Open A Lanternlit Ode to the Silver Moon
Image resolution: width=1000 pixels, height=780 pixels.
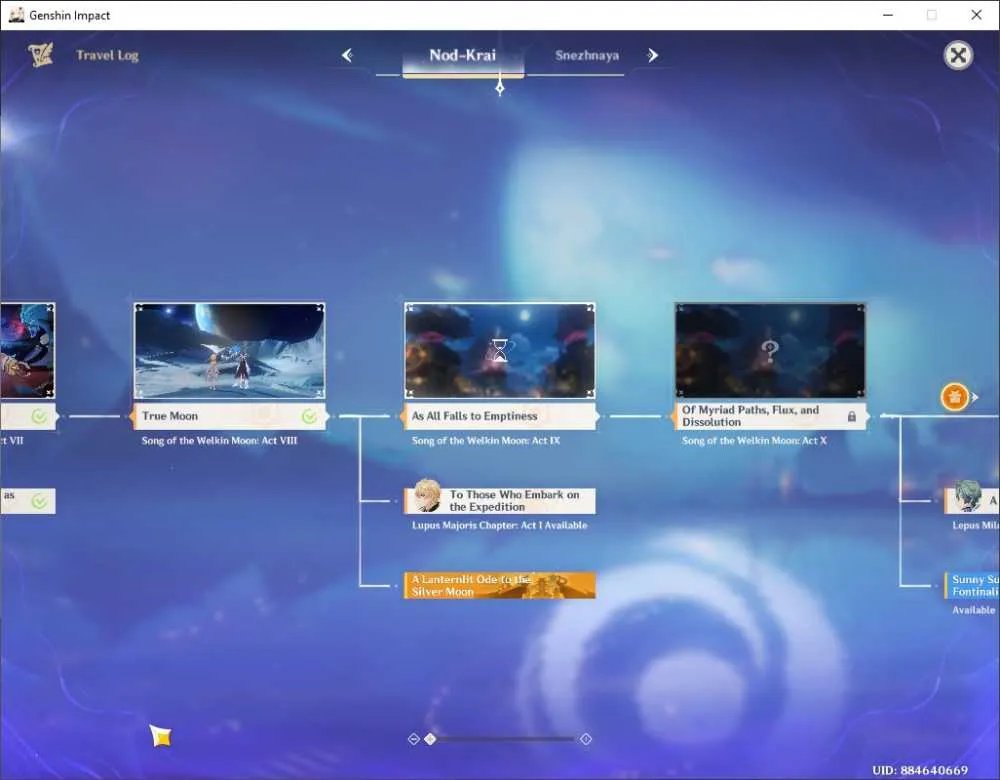point(500,585)
